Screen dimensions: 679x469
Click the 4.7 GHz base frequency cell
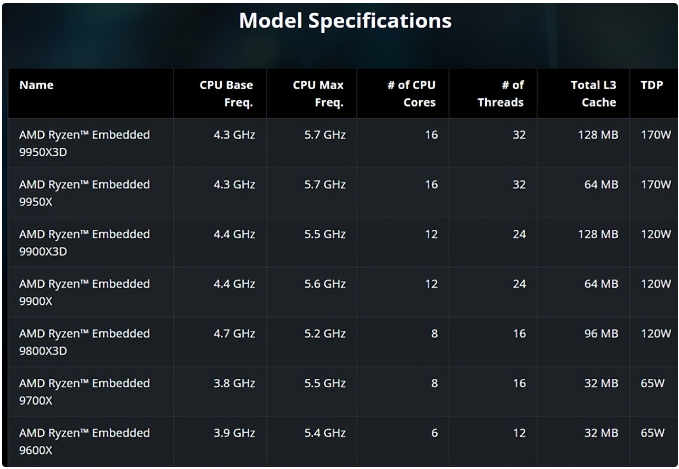pos(234,333)
